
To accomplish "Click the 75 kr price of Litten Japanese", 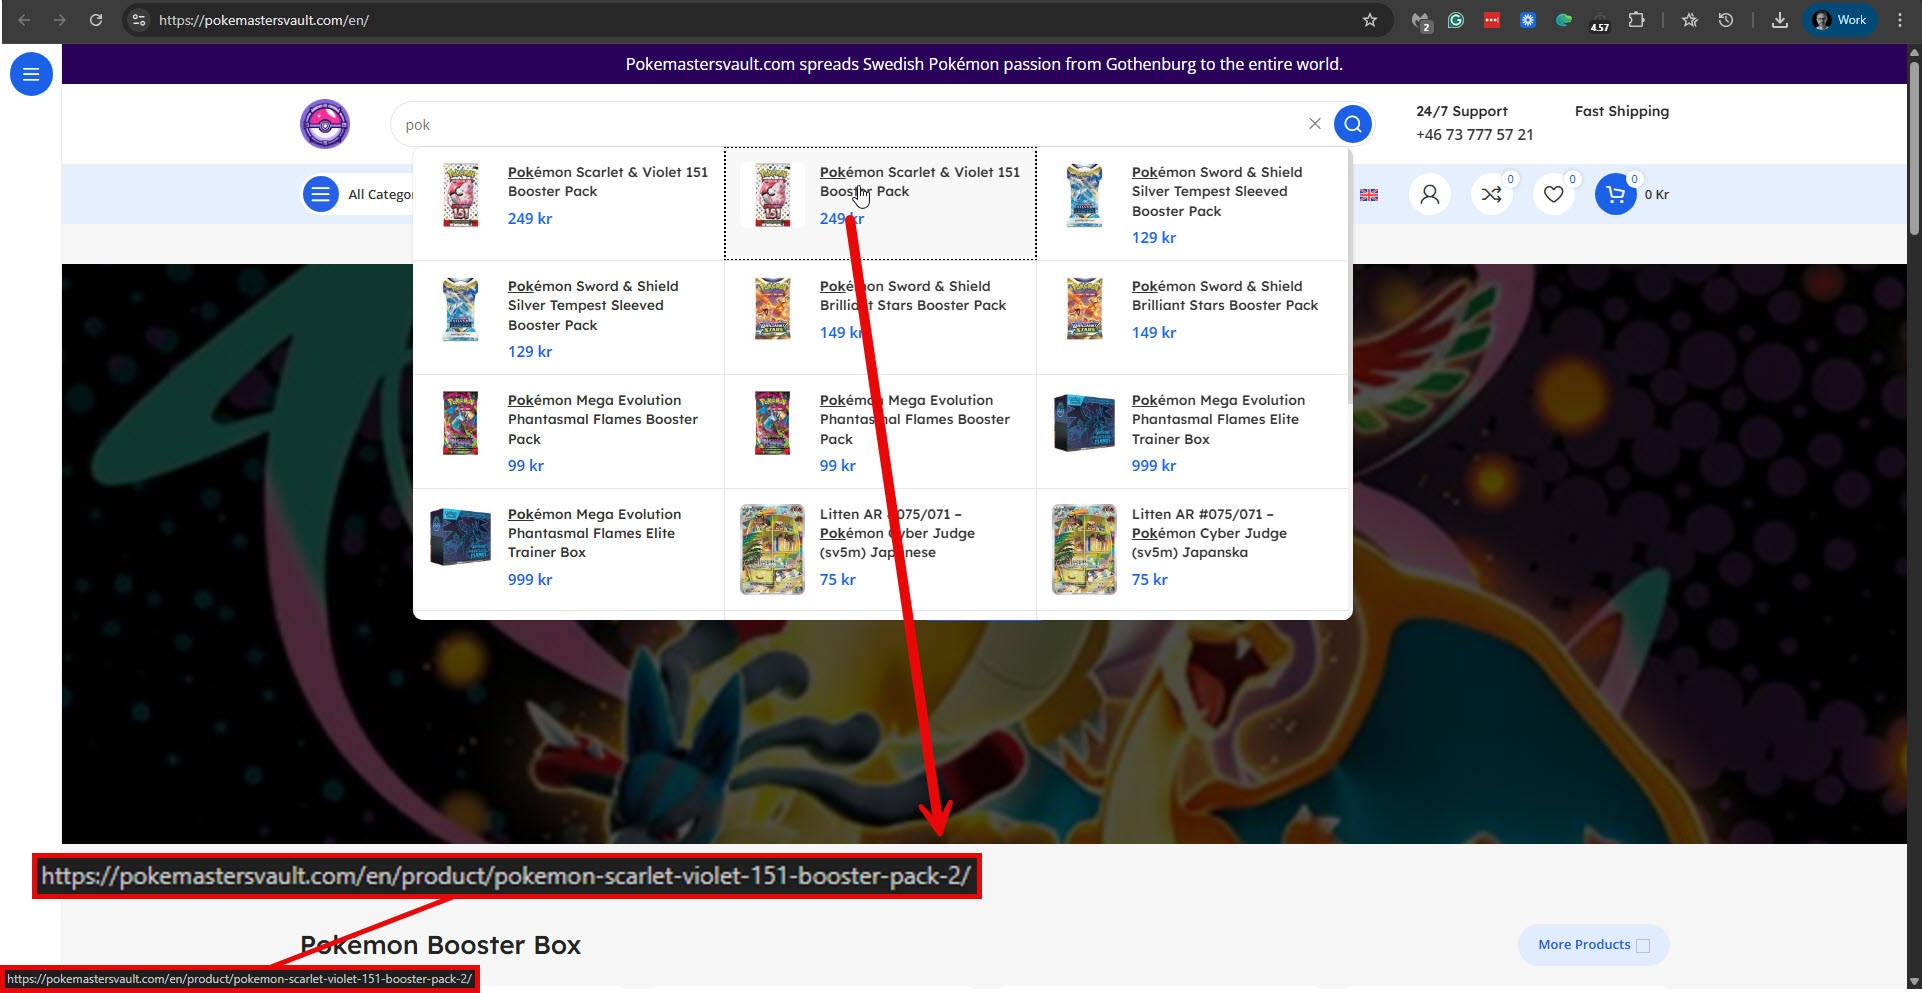I will point(838,580).
